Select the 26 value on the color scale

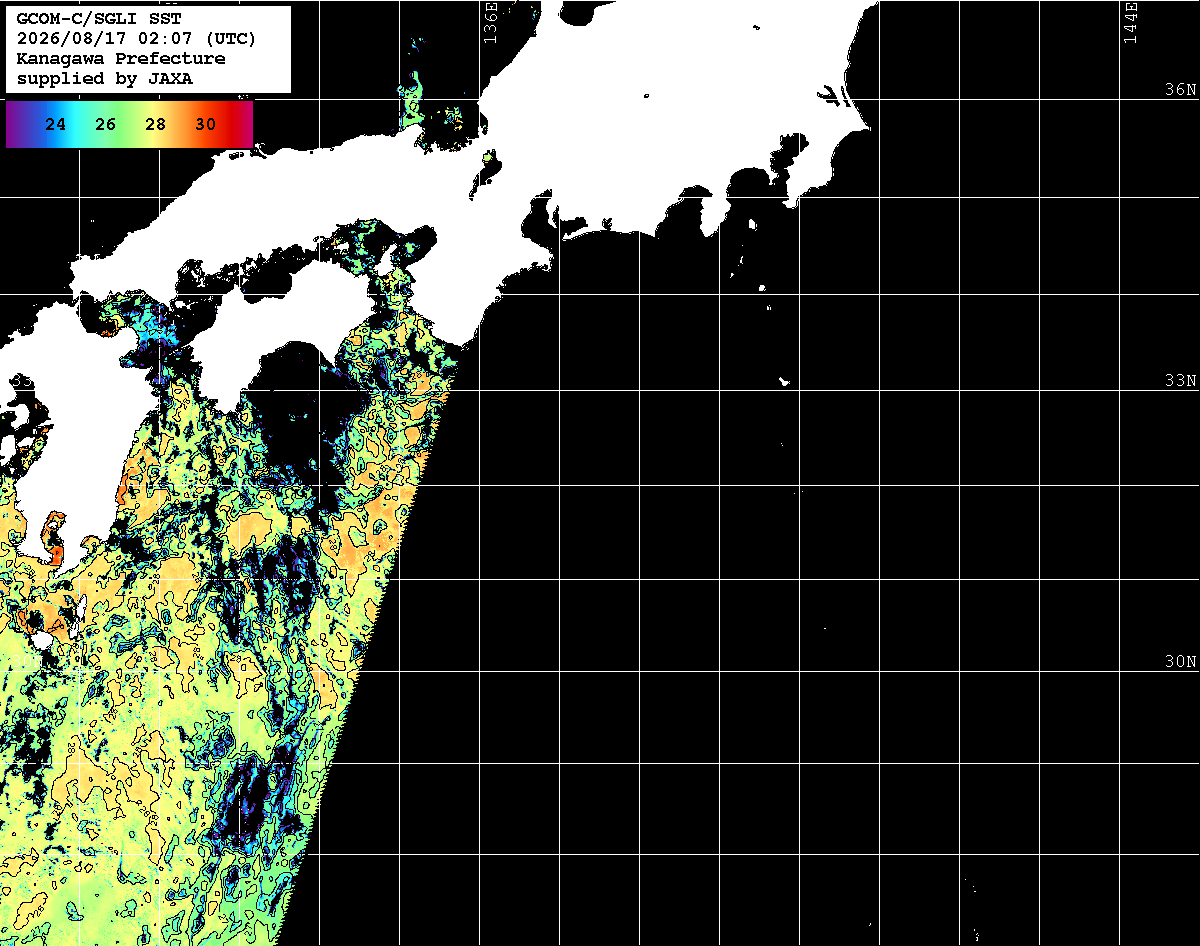[x=106, y=125]
